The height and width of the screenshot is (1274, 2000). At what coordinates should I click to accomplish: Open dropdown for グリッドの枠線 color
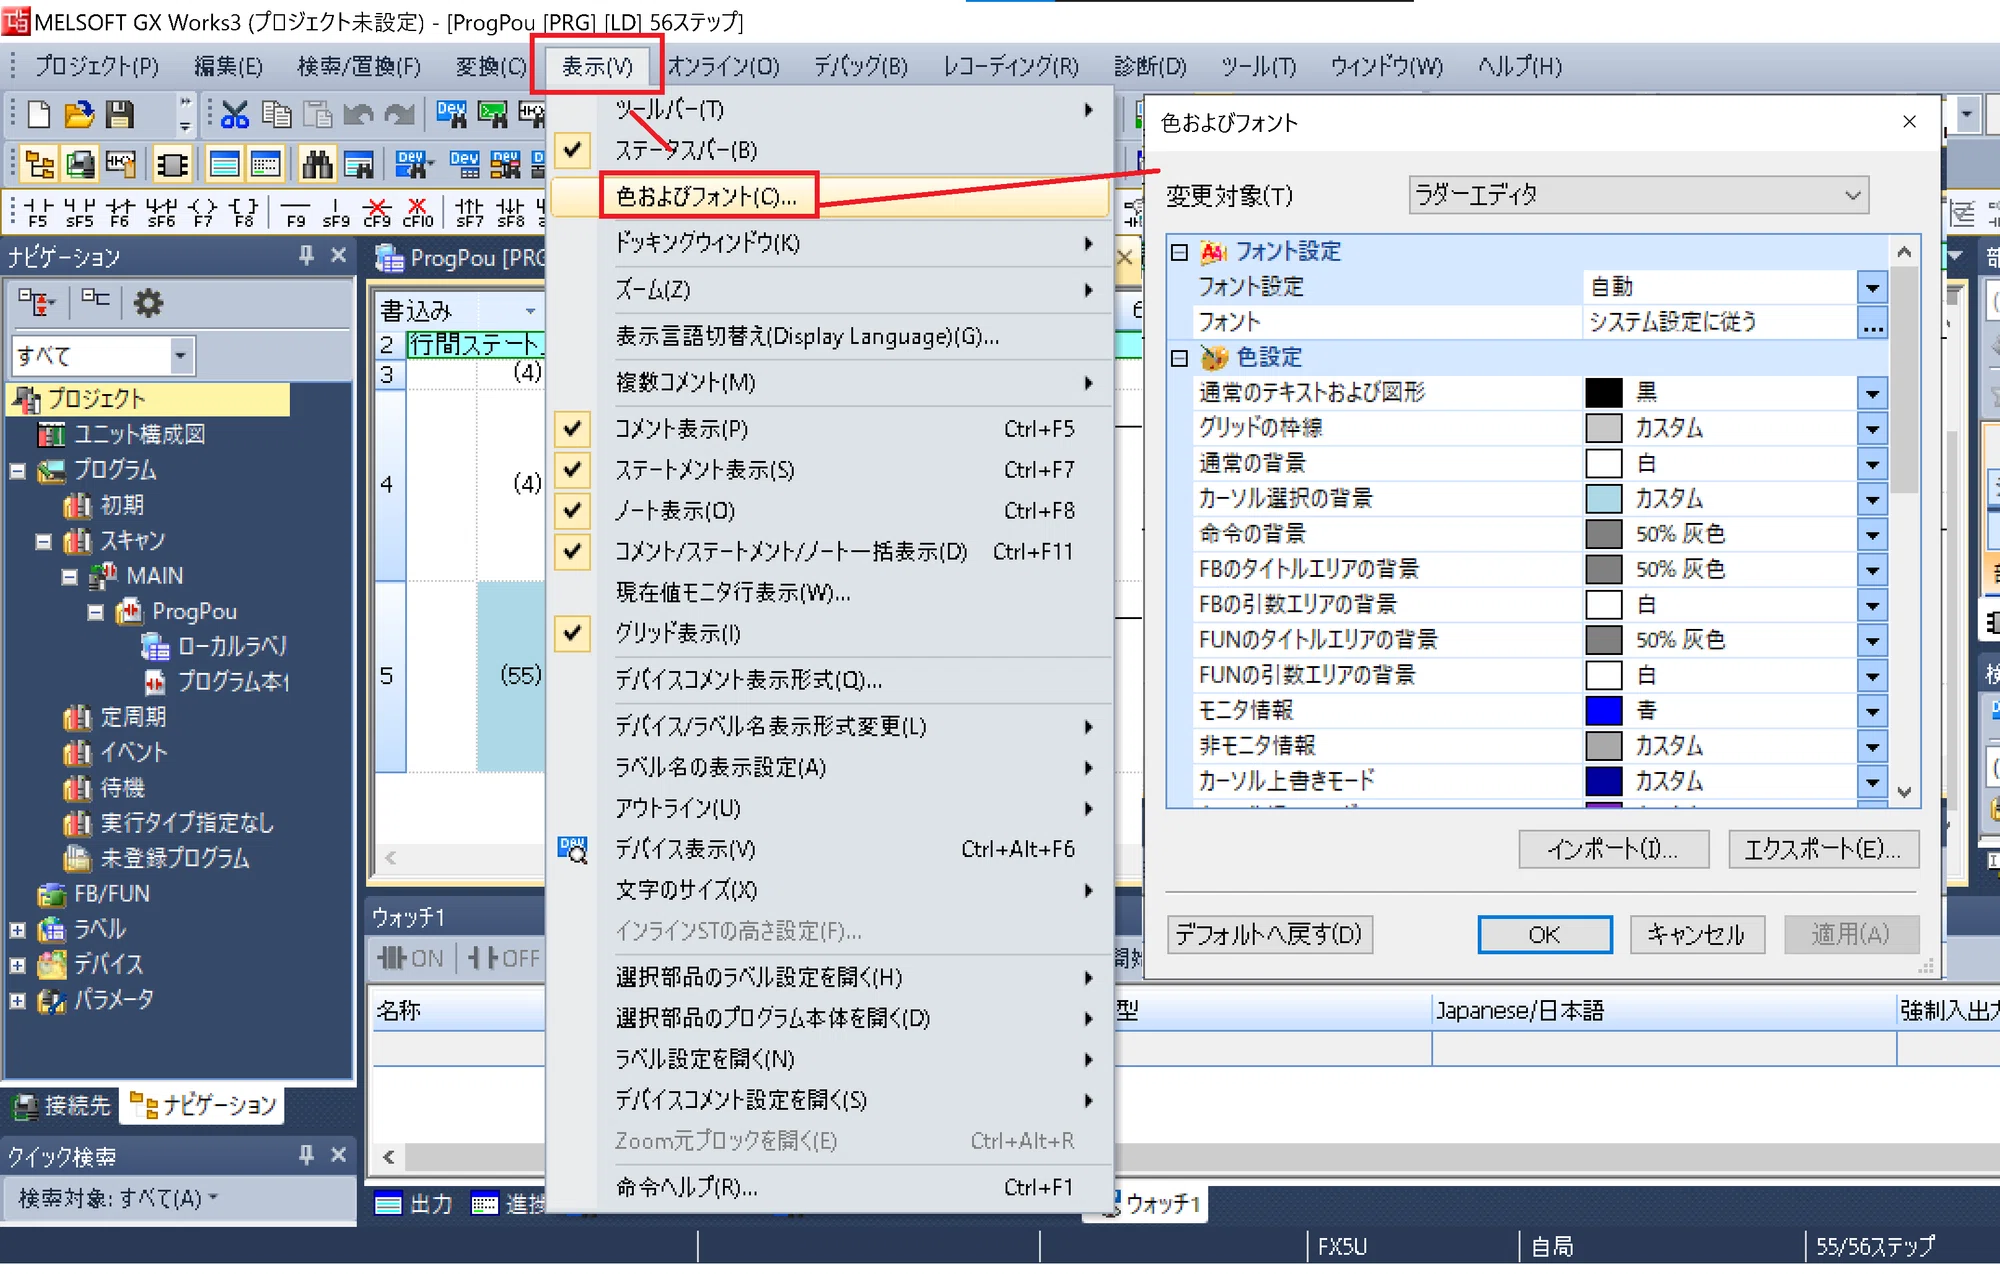click(x=1872, y=430)
